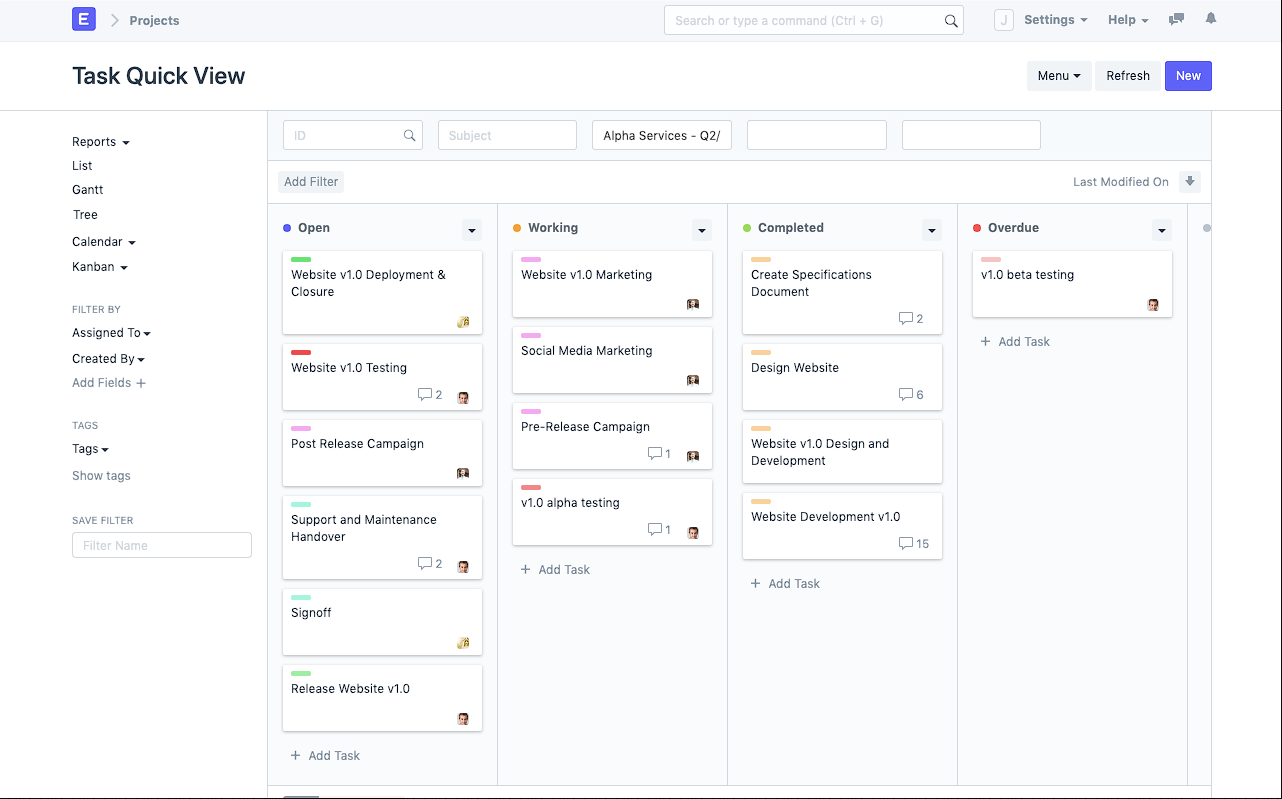The height and width of the screenshot is (799, 1282).
Task: Click assignee avatar on Website v1.0 Deployment card
Action: click(463, 322)
